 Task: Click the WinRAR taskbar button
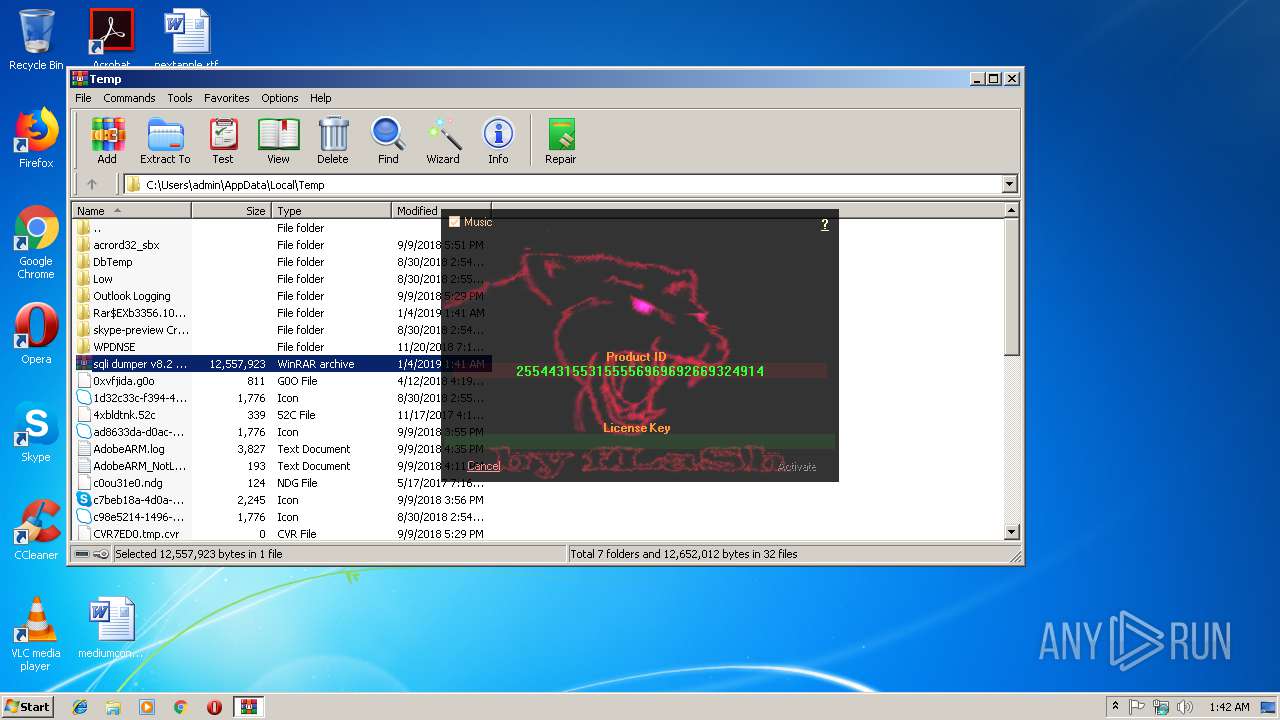click(x=248, y=707)
